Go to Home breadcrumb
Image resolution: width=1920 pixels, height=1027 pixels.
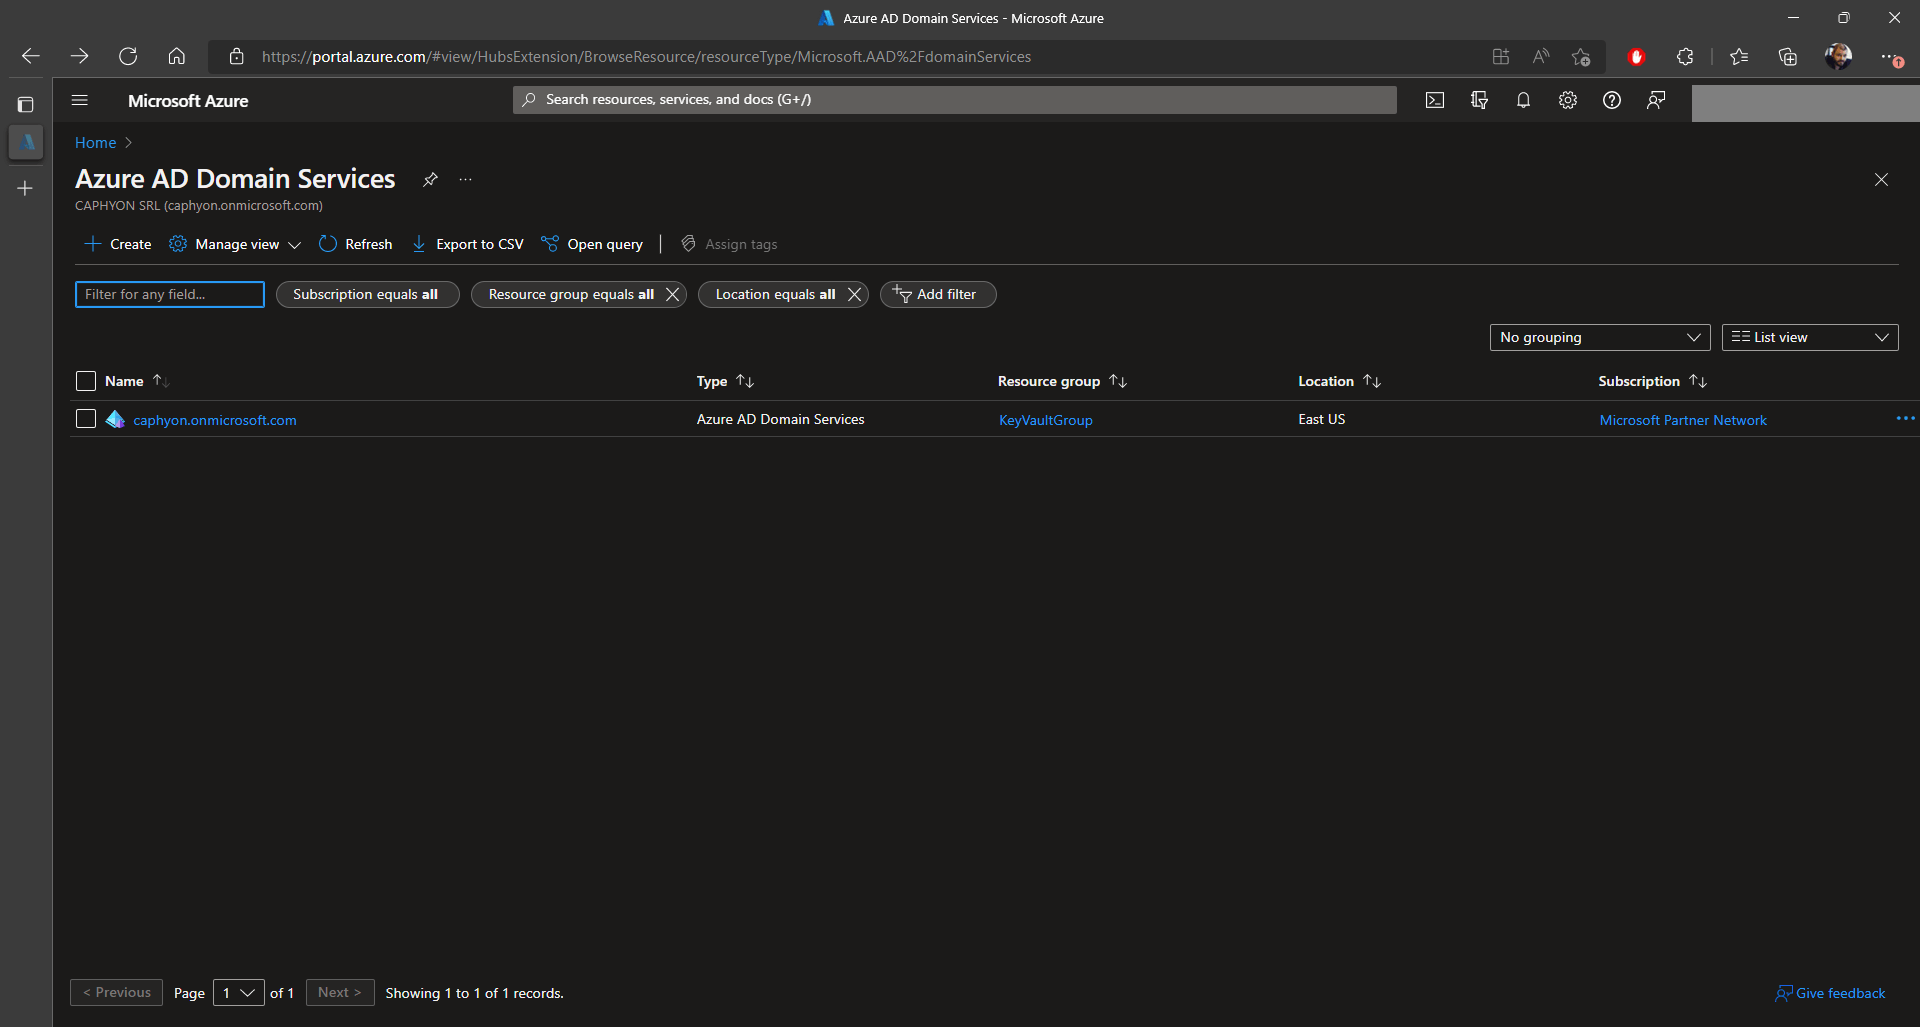tap(95, 143)
